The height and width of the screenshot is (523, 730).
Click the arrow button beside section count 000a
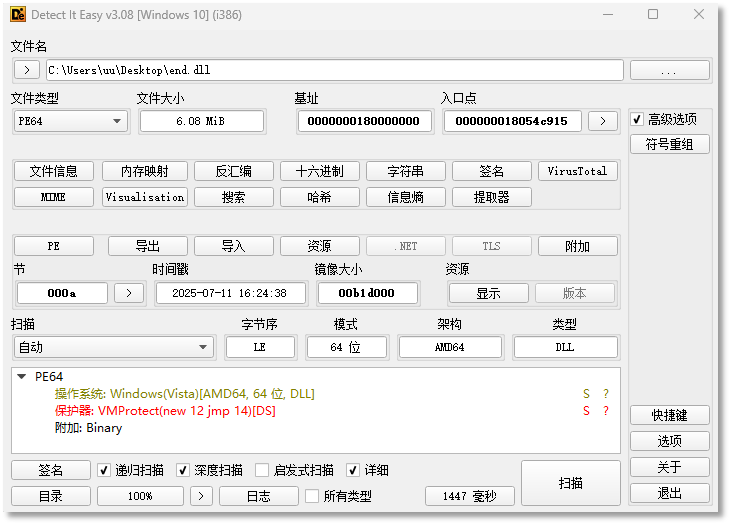(x=128, y=293)
